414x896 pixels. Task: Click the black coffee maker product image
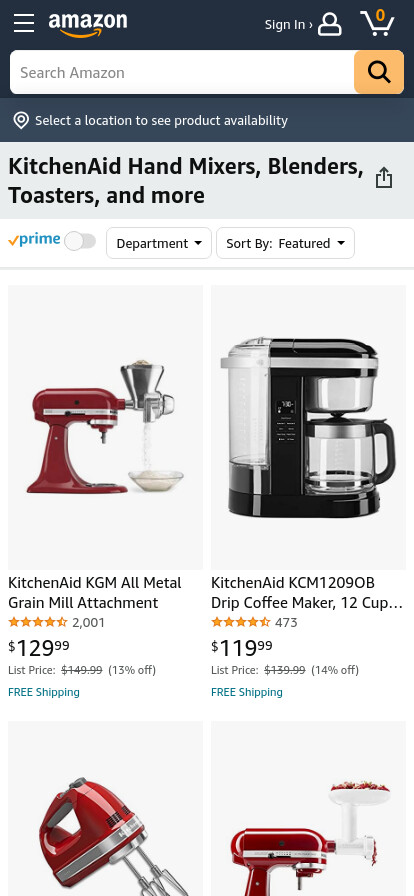(x=308, y=427)
